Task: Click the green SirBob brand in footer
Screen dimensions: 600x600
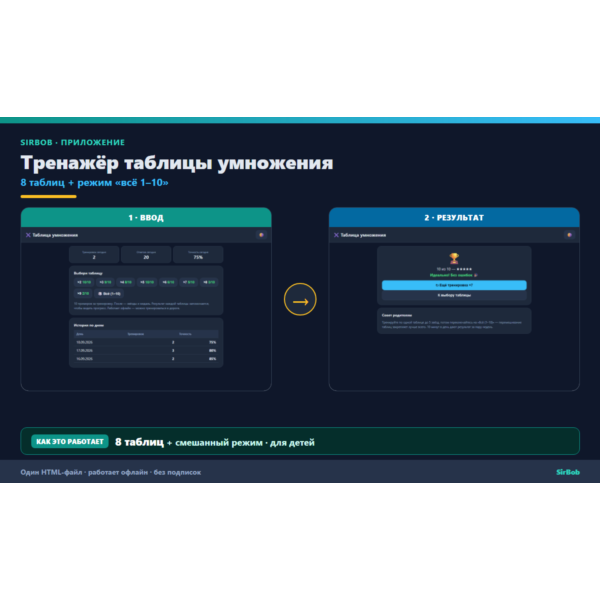Action: click(568, 472)
